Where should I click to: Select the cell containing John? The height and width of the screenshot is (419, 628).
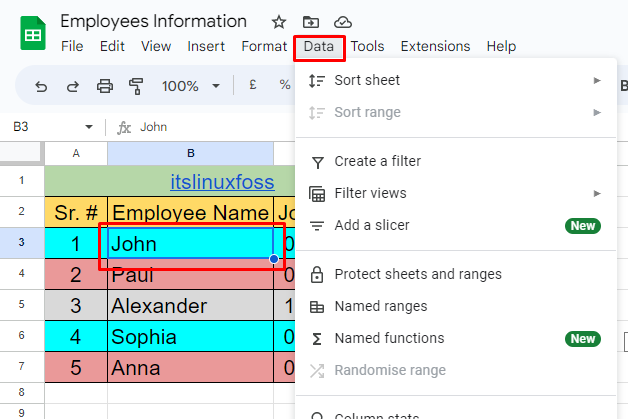coord(191,244)
